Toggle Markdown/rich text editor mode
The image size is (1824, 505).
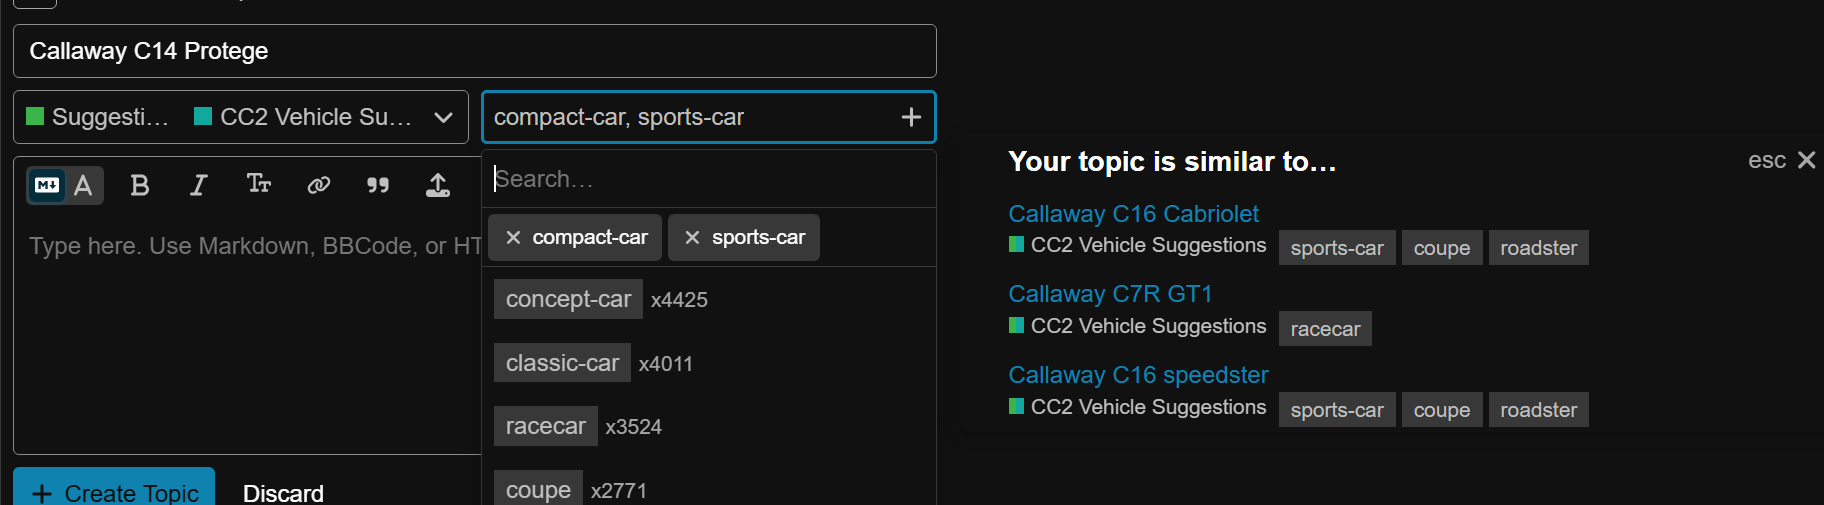pos(65,185)
